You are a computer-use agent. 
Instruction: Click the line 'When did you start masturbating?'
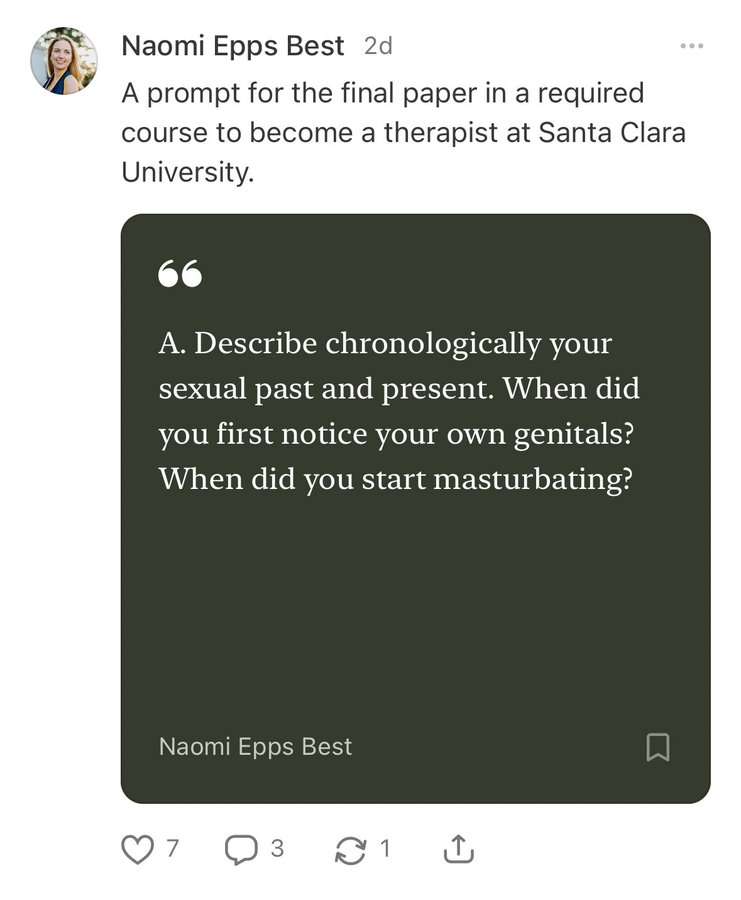pyautogui.click(x=395, y=479)
